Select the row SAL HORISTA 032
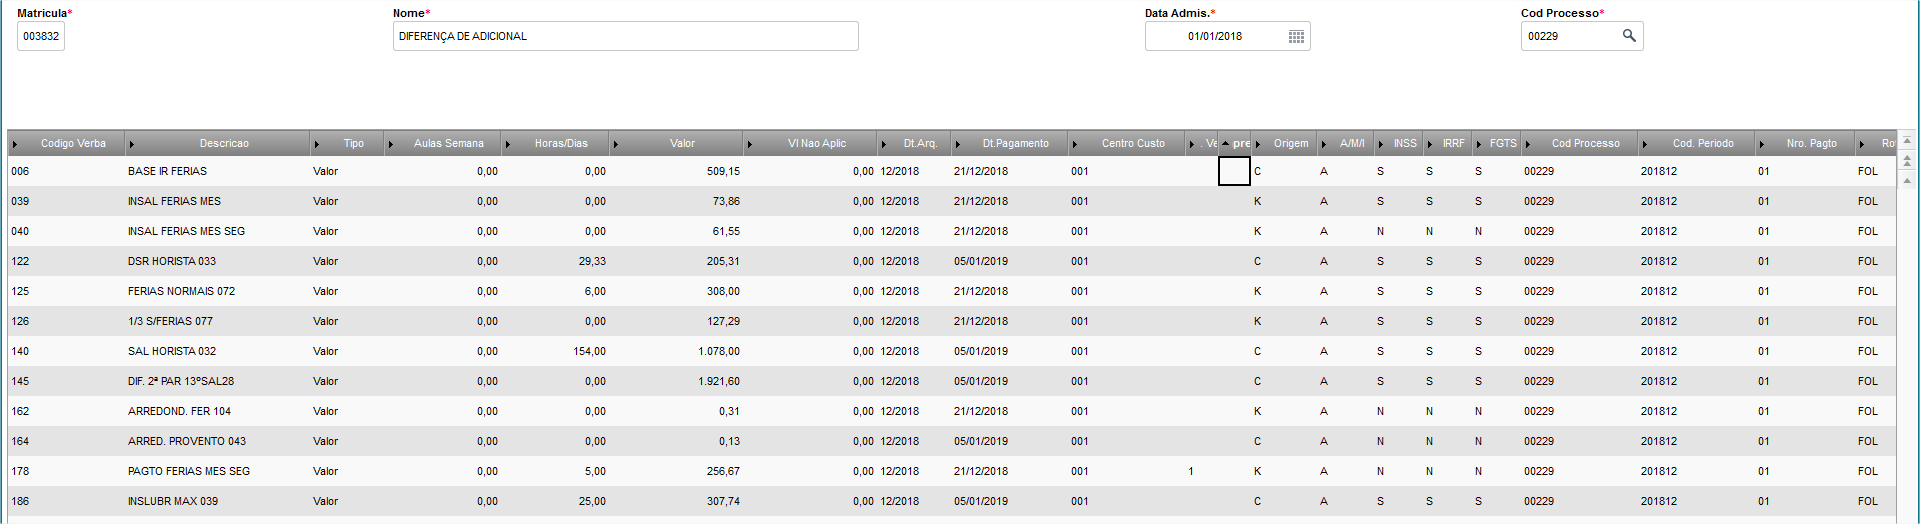This screenshot has width=1920, height=524. [951, 351]
